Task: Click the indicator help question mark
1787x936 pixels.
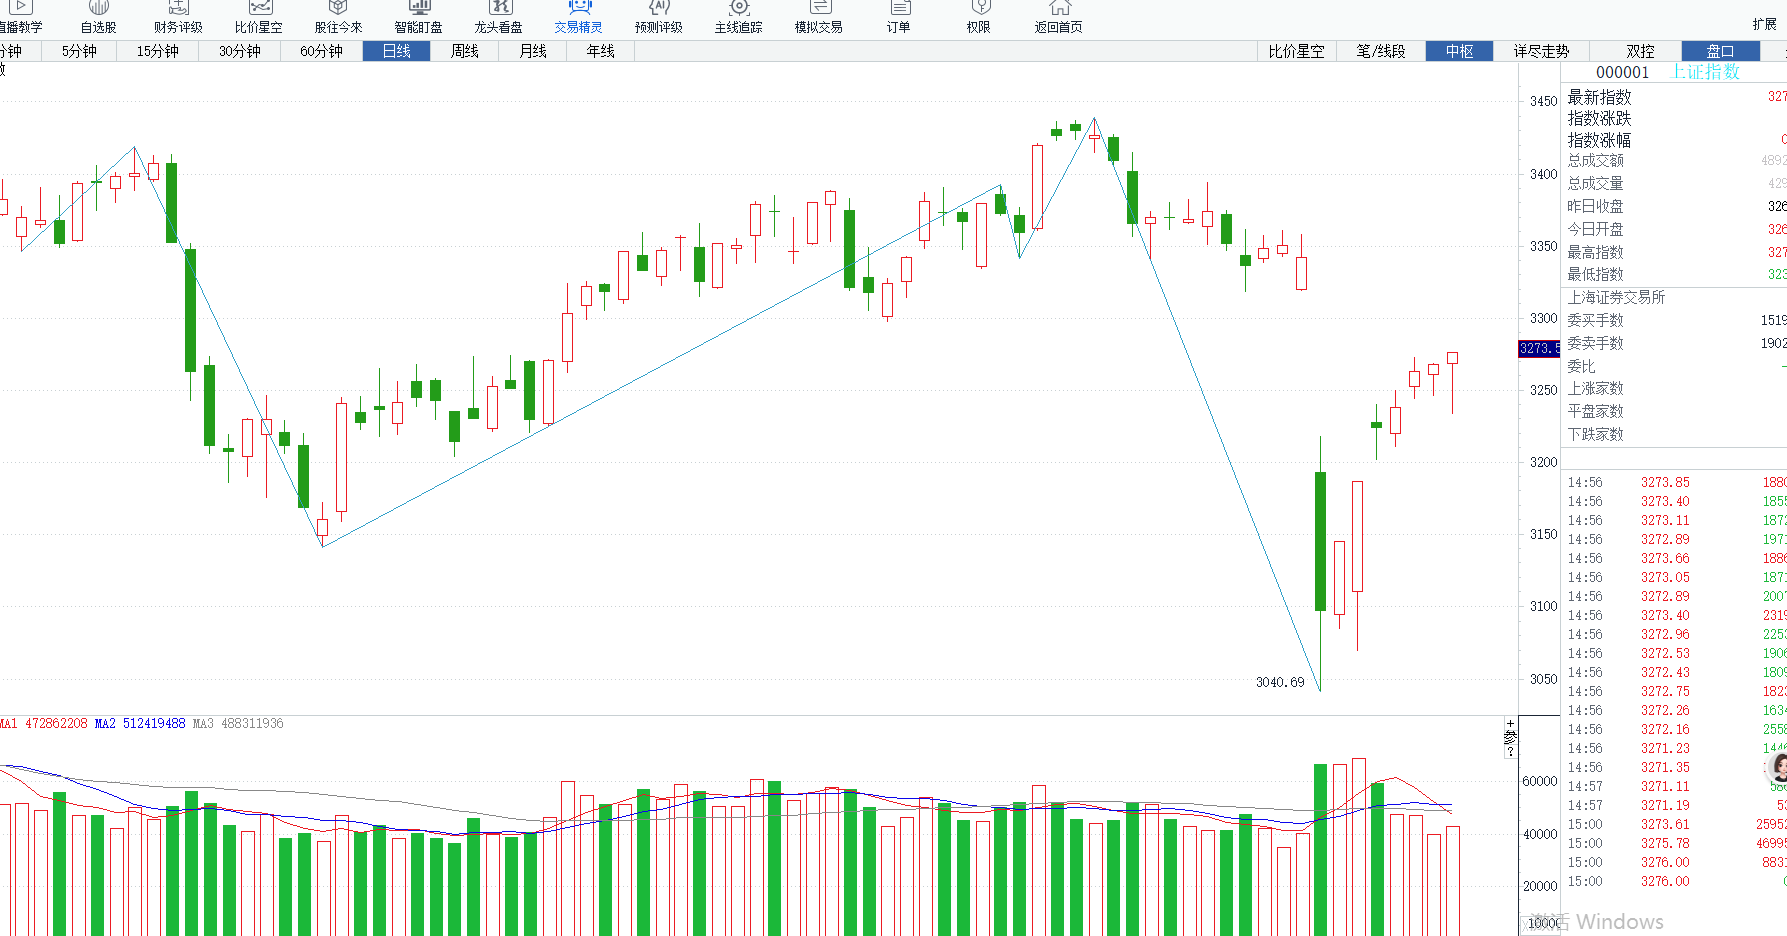Action: 1510,752
